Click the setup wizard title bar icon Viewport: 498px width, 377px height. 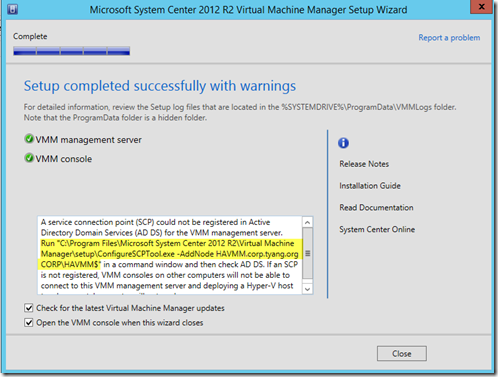pyautogui.click(x=13, y=9)
